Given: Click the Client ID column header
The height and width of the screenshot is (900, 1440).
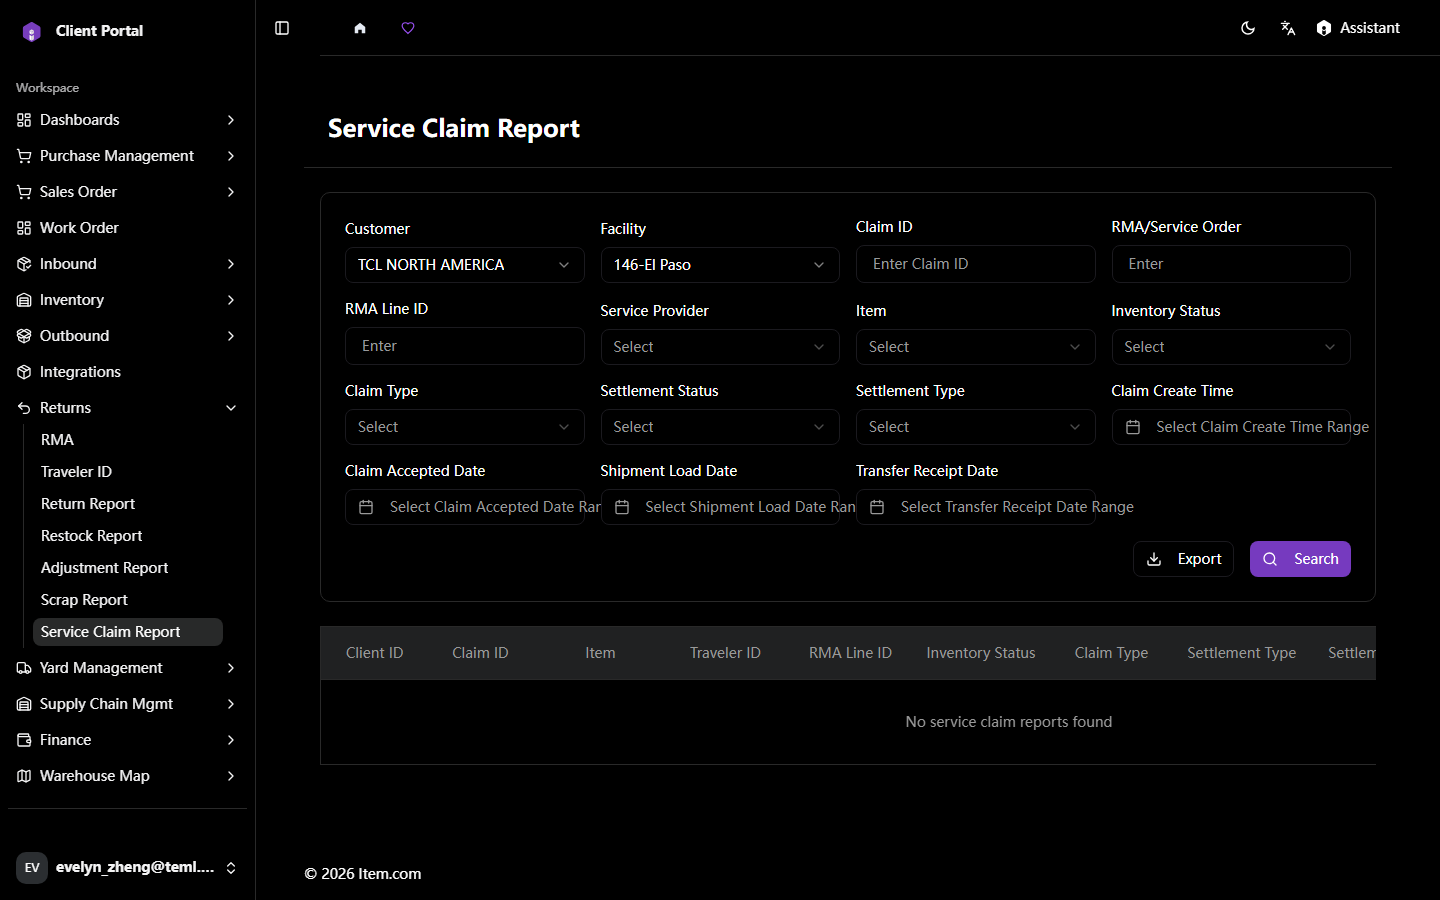Looking at the screenshot, I should tap(374, 653).
